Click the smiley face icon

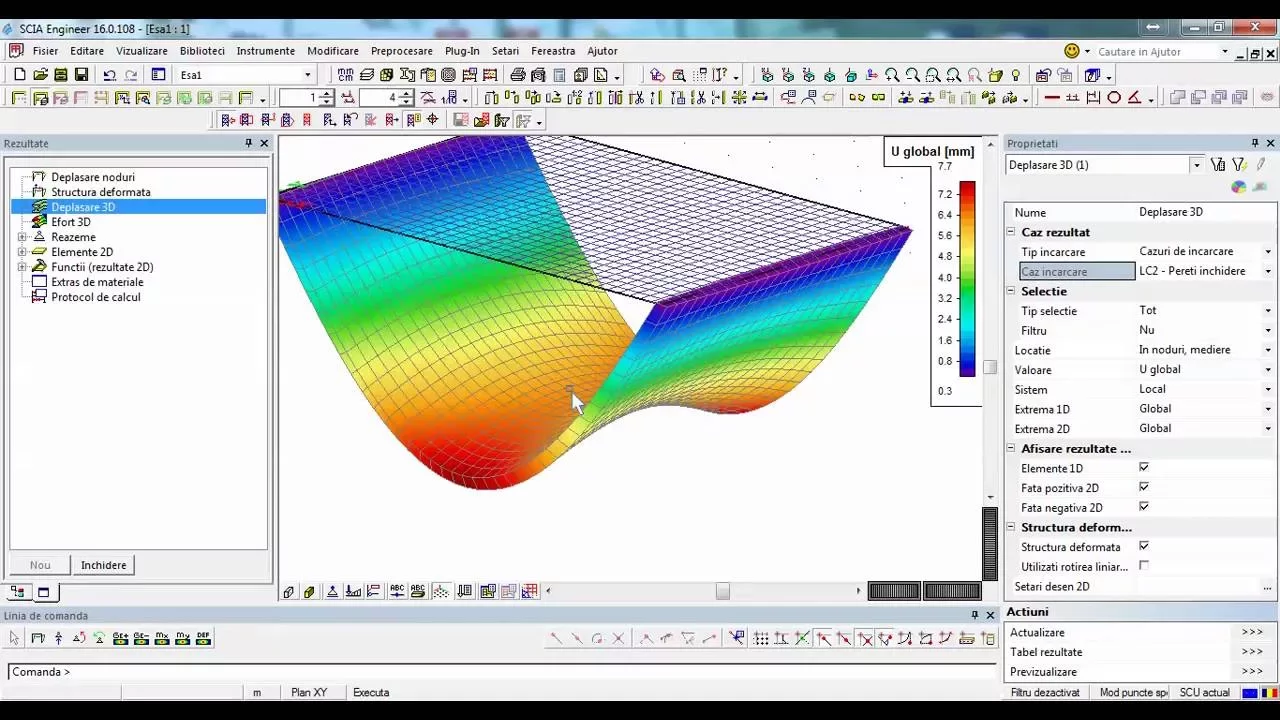(1072, 51)
